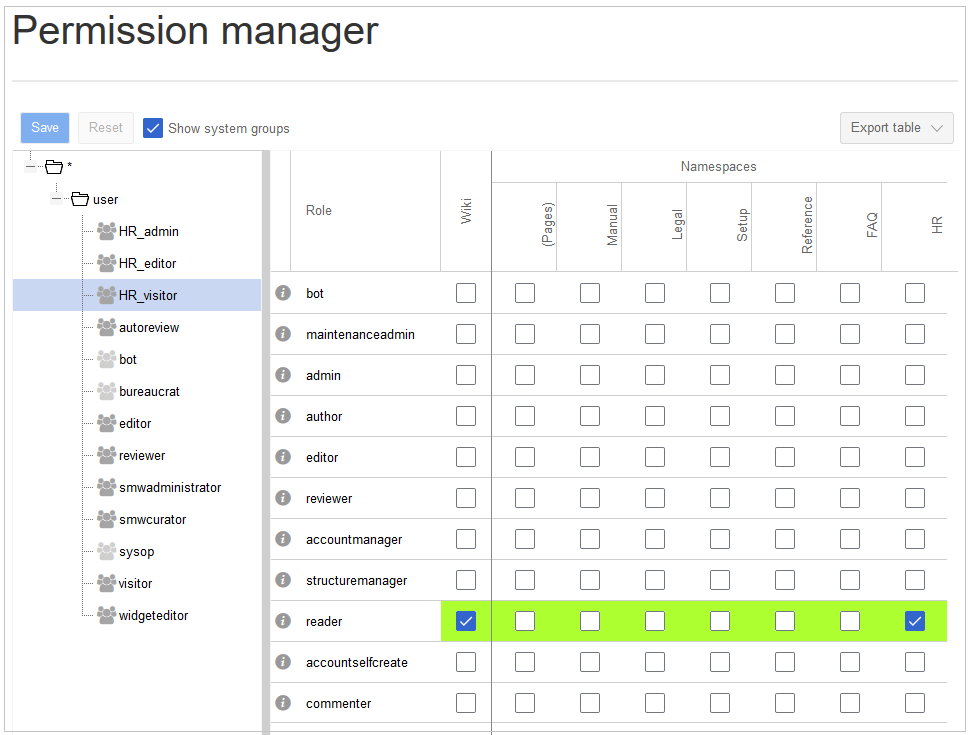This screenshot has width=975, height=735.
Task: Click the widgeteditor group icon
Action: 106,615
